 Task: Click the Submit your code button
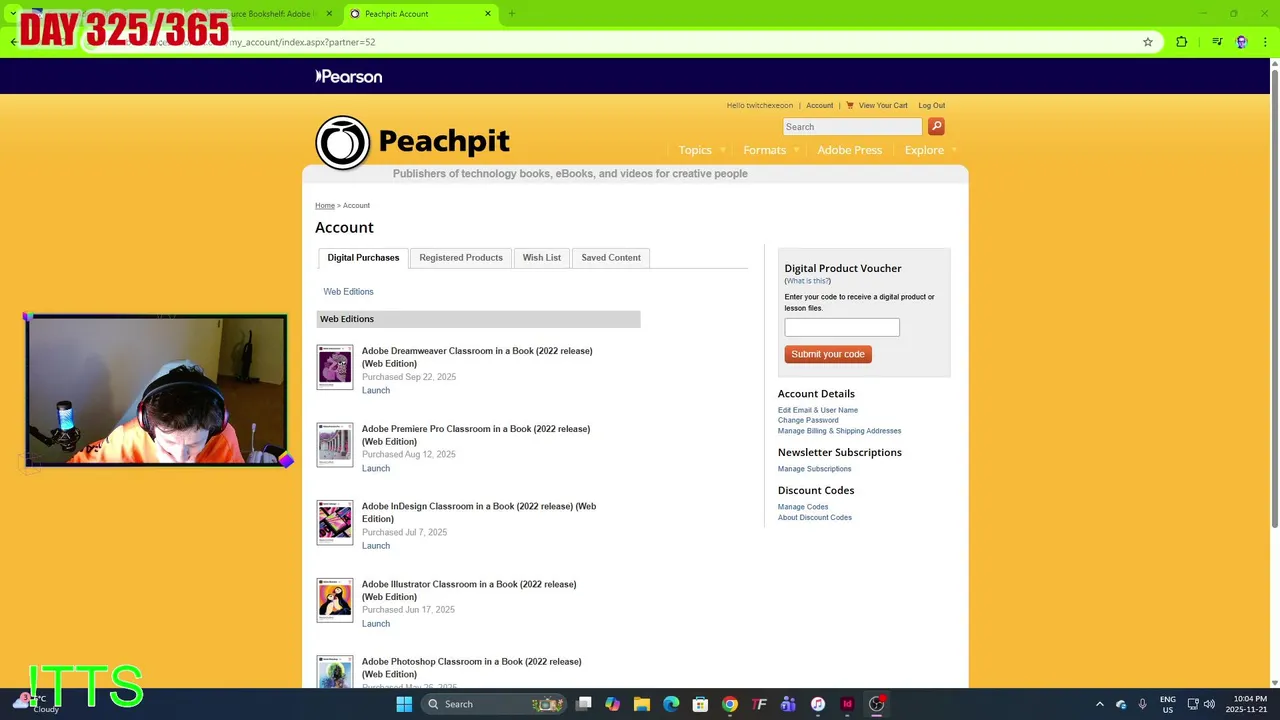pyautogui.click(x=828, y=354)
